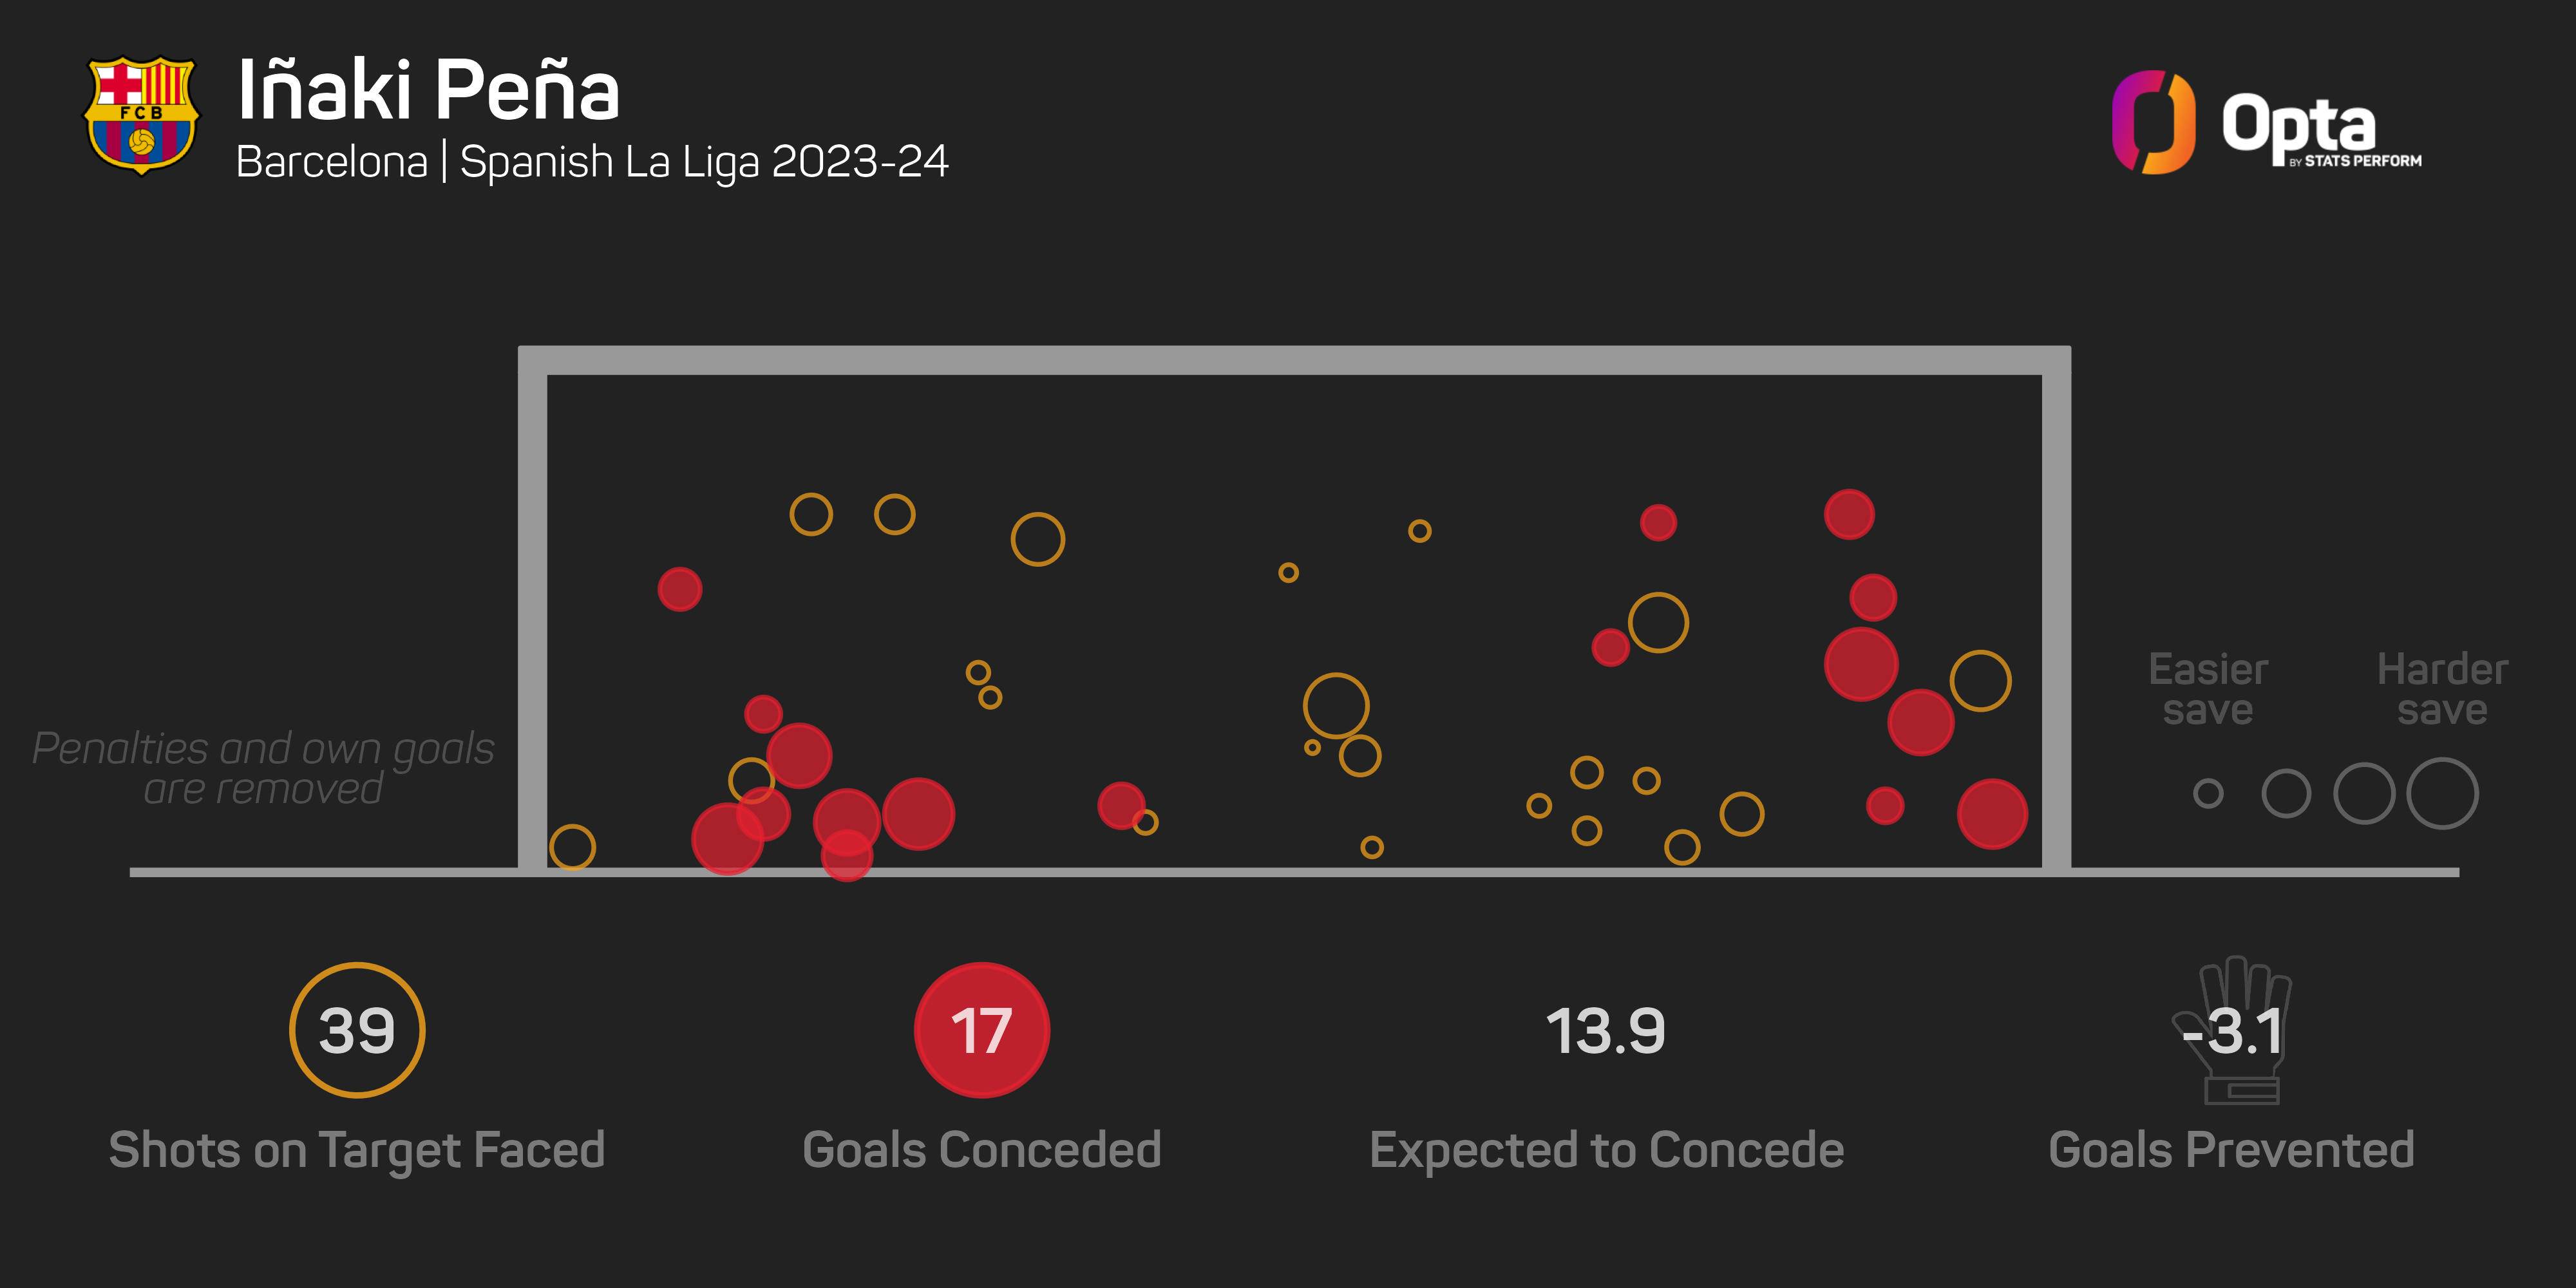Viewport: 2576px width, 1288px height.
Task: Click the Harder save legend text
Action: click(x=2442, y=690)
